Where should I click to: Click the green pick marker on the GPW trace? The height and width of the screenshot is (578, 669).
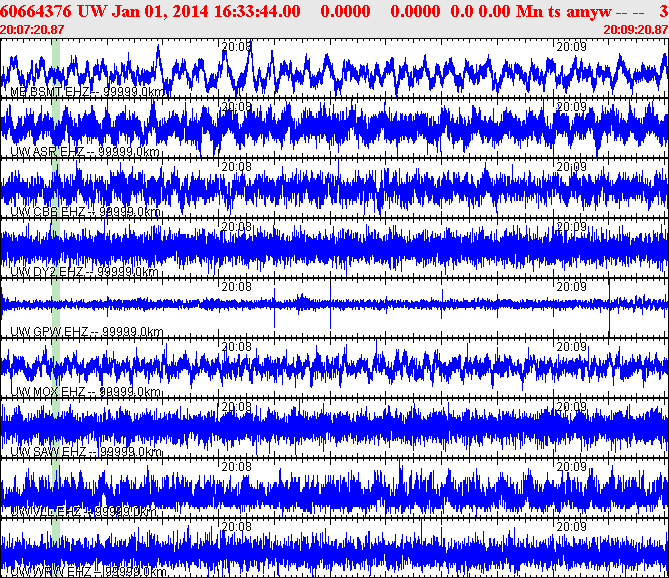56,308
